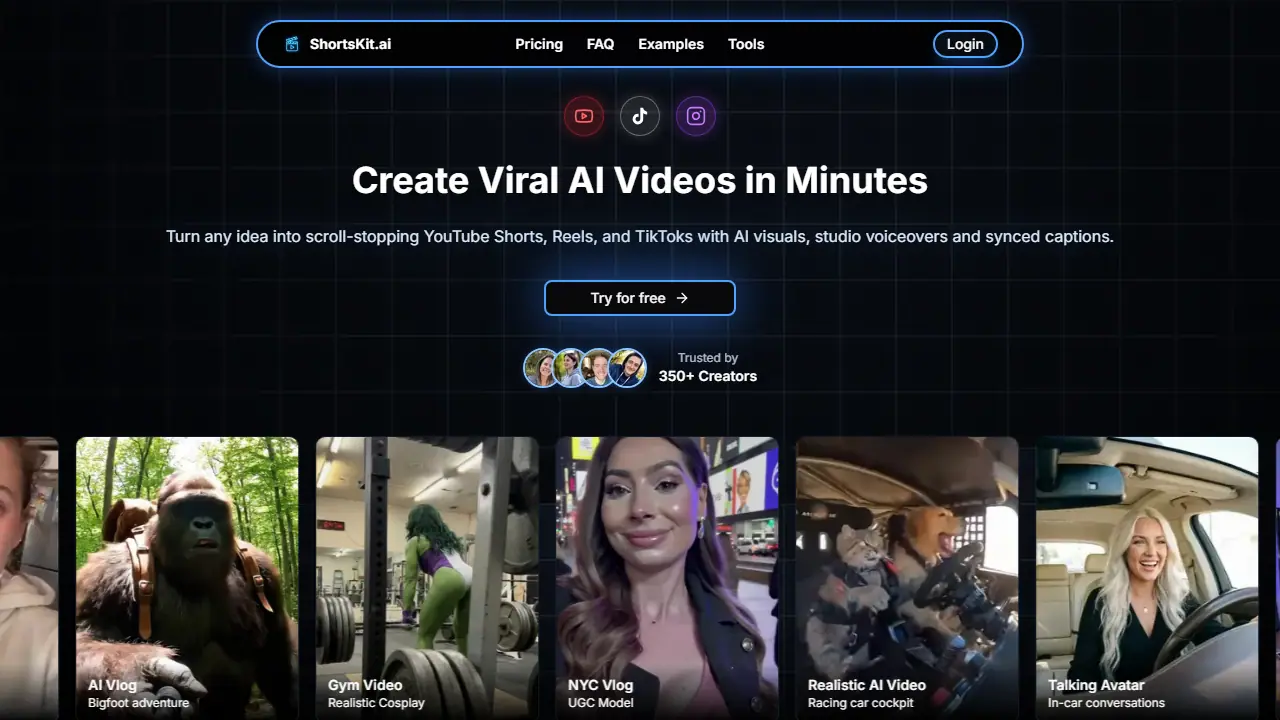Open the AI Vlog Bigfoot adventure video
This screenshot has height=720, width=1280.
(x=187, y=578)
